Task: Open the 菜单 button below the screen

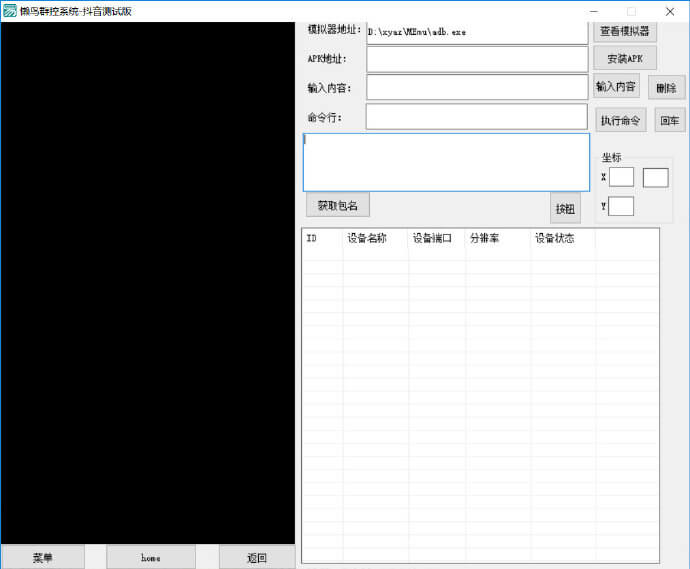Action: coord(43,557)
